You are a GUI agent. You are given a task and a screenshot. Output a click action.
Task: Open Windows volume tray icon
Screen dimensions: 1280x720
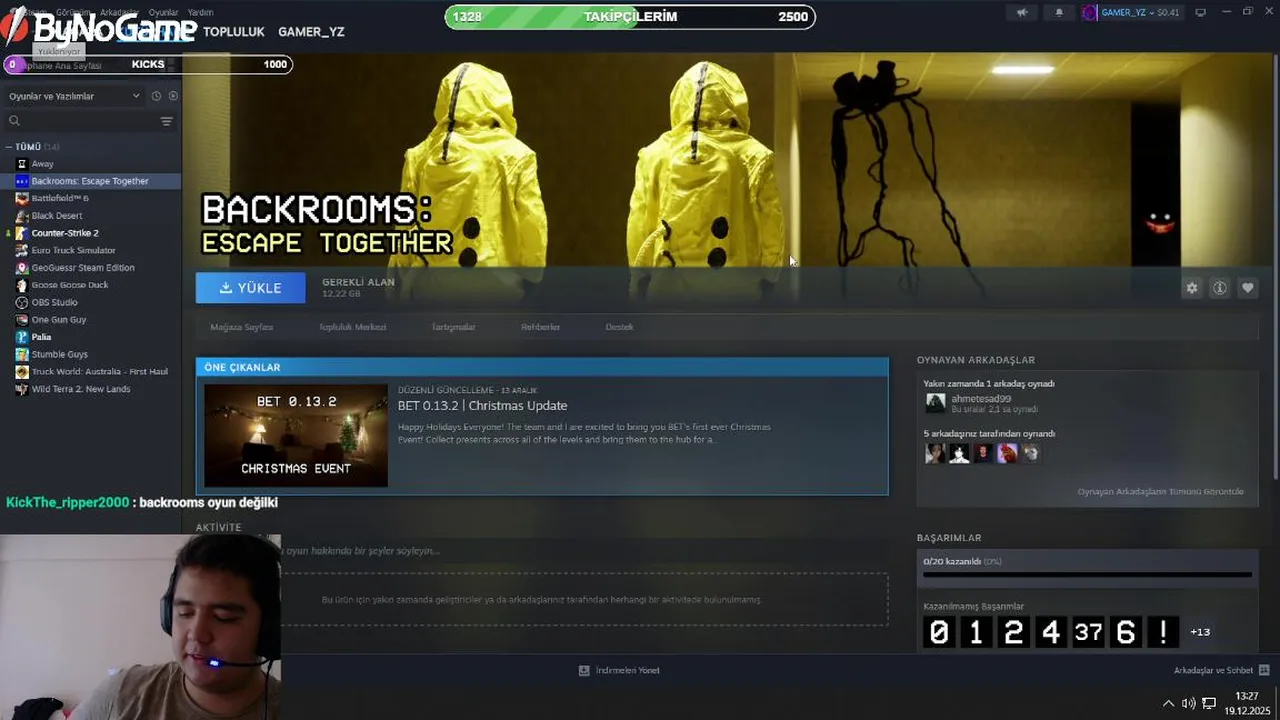(1188, 703)
